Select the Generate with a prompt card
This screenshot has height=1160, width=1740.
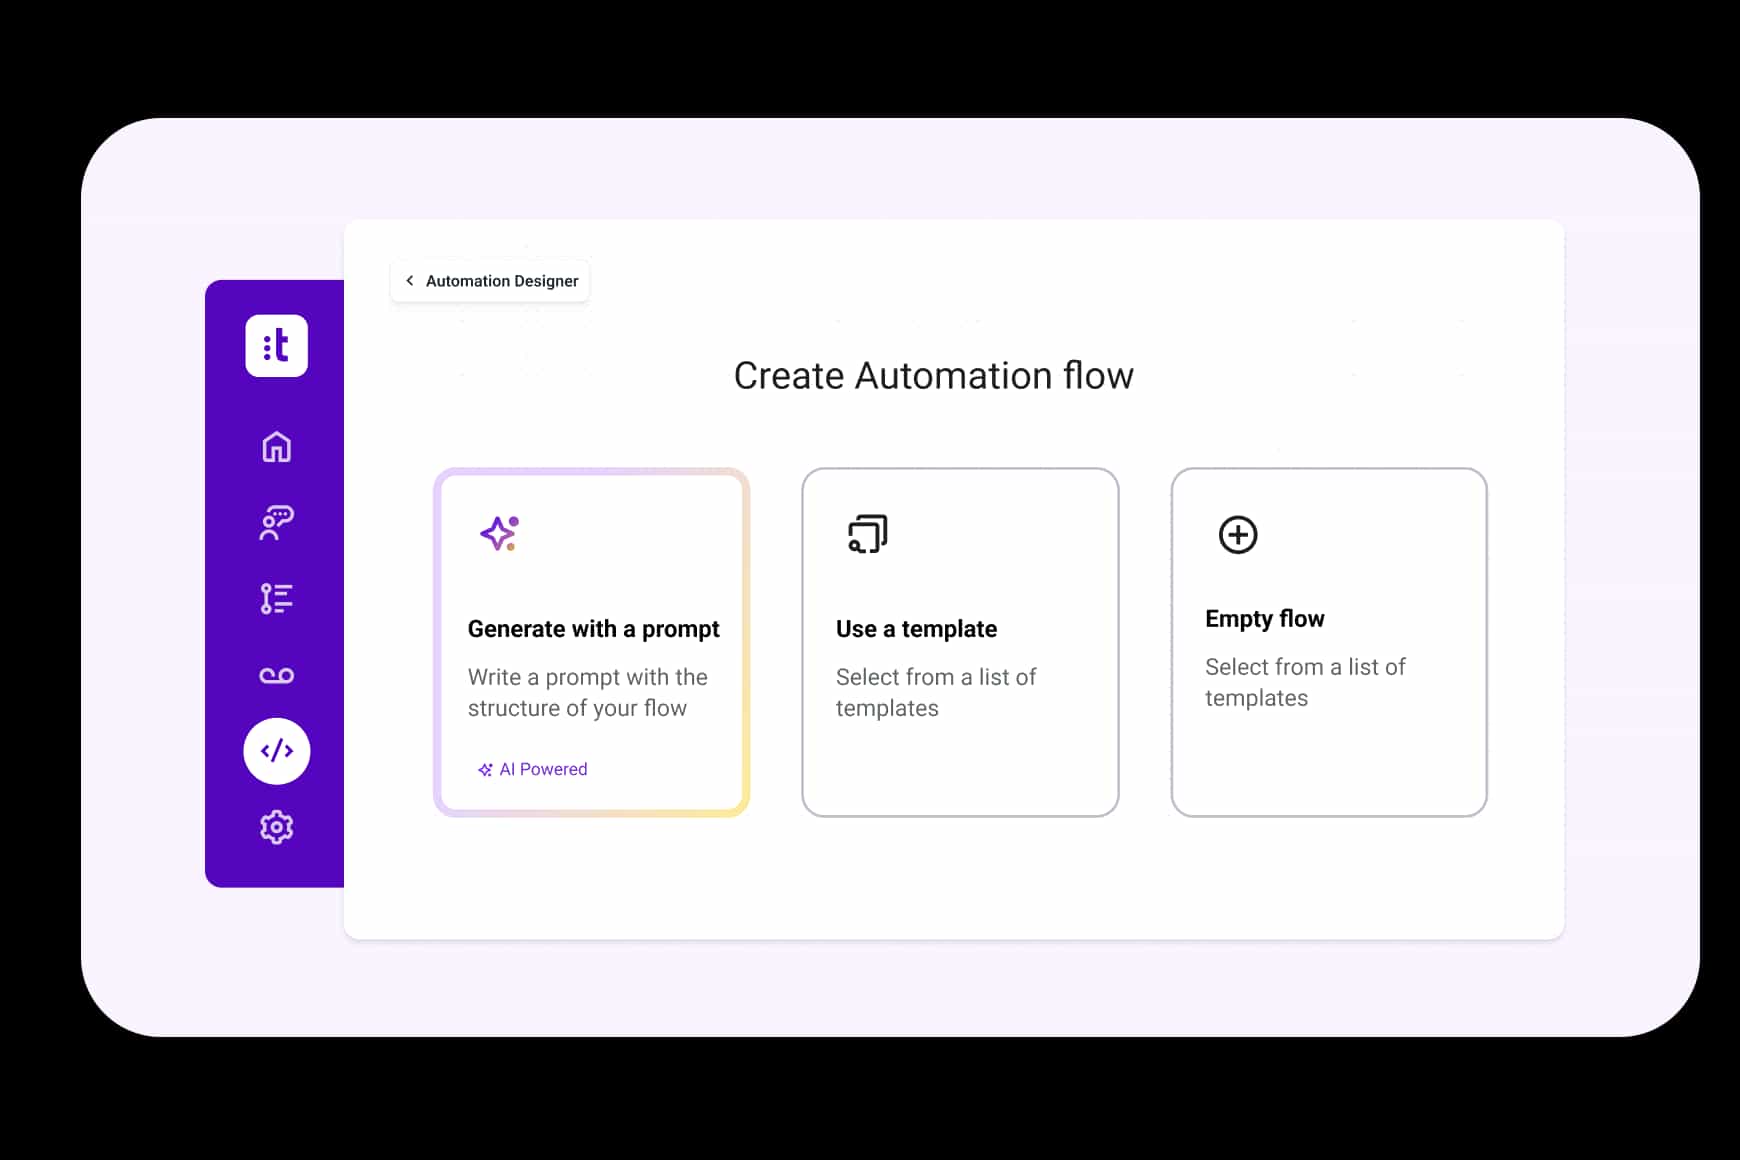click(x=592, y=643)
